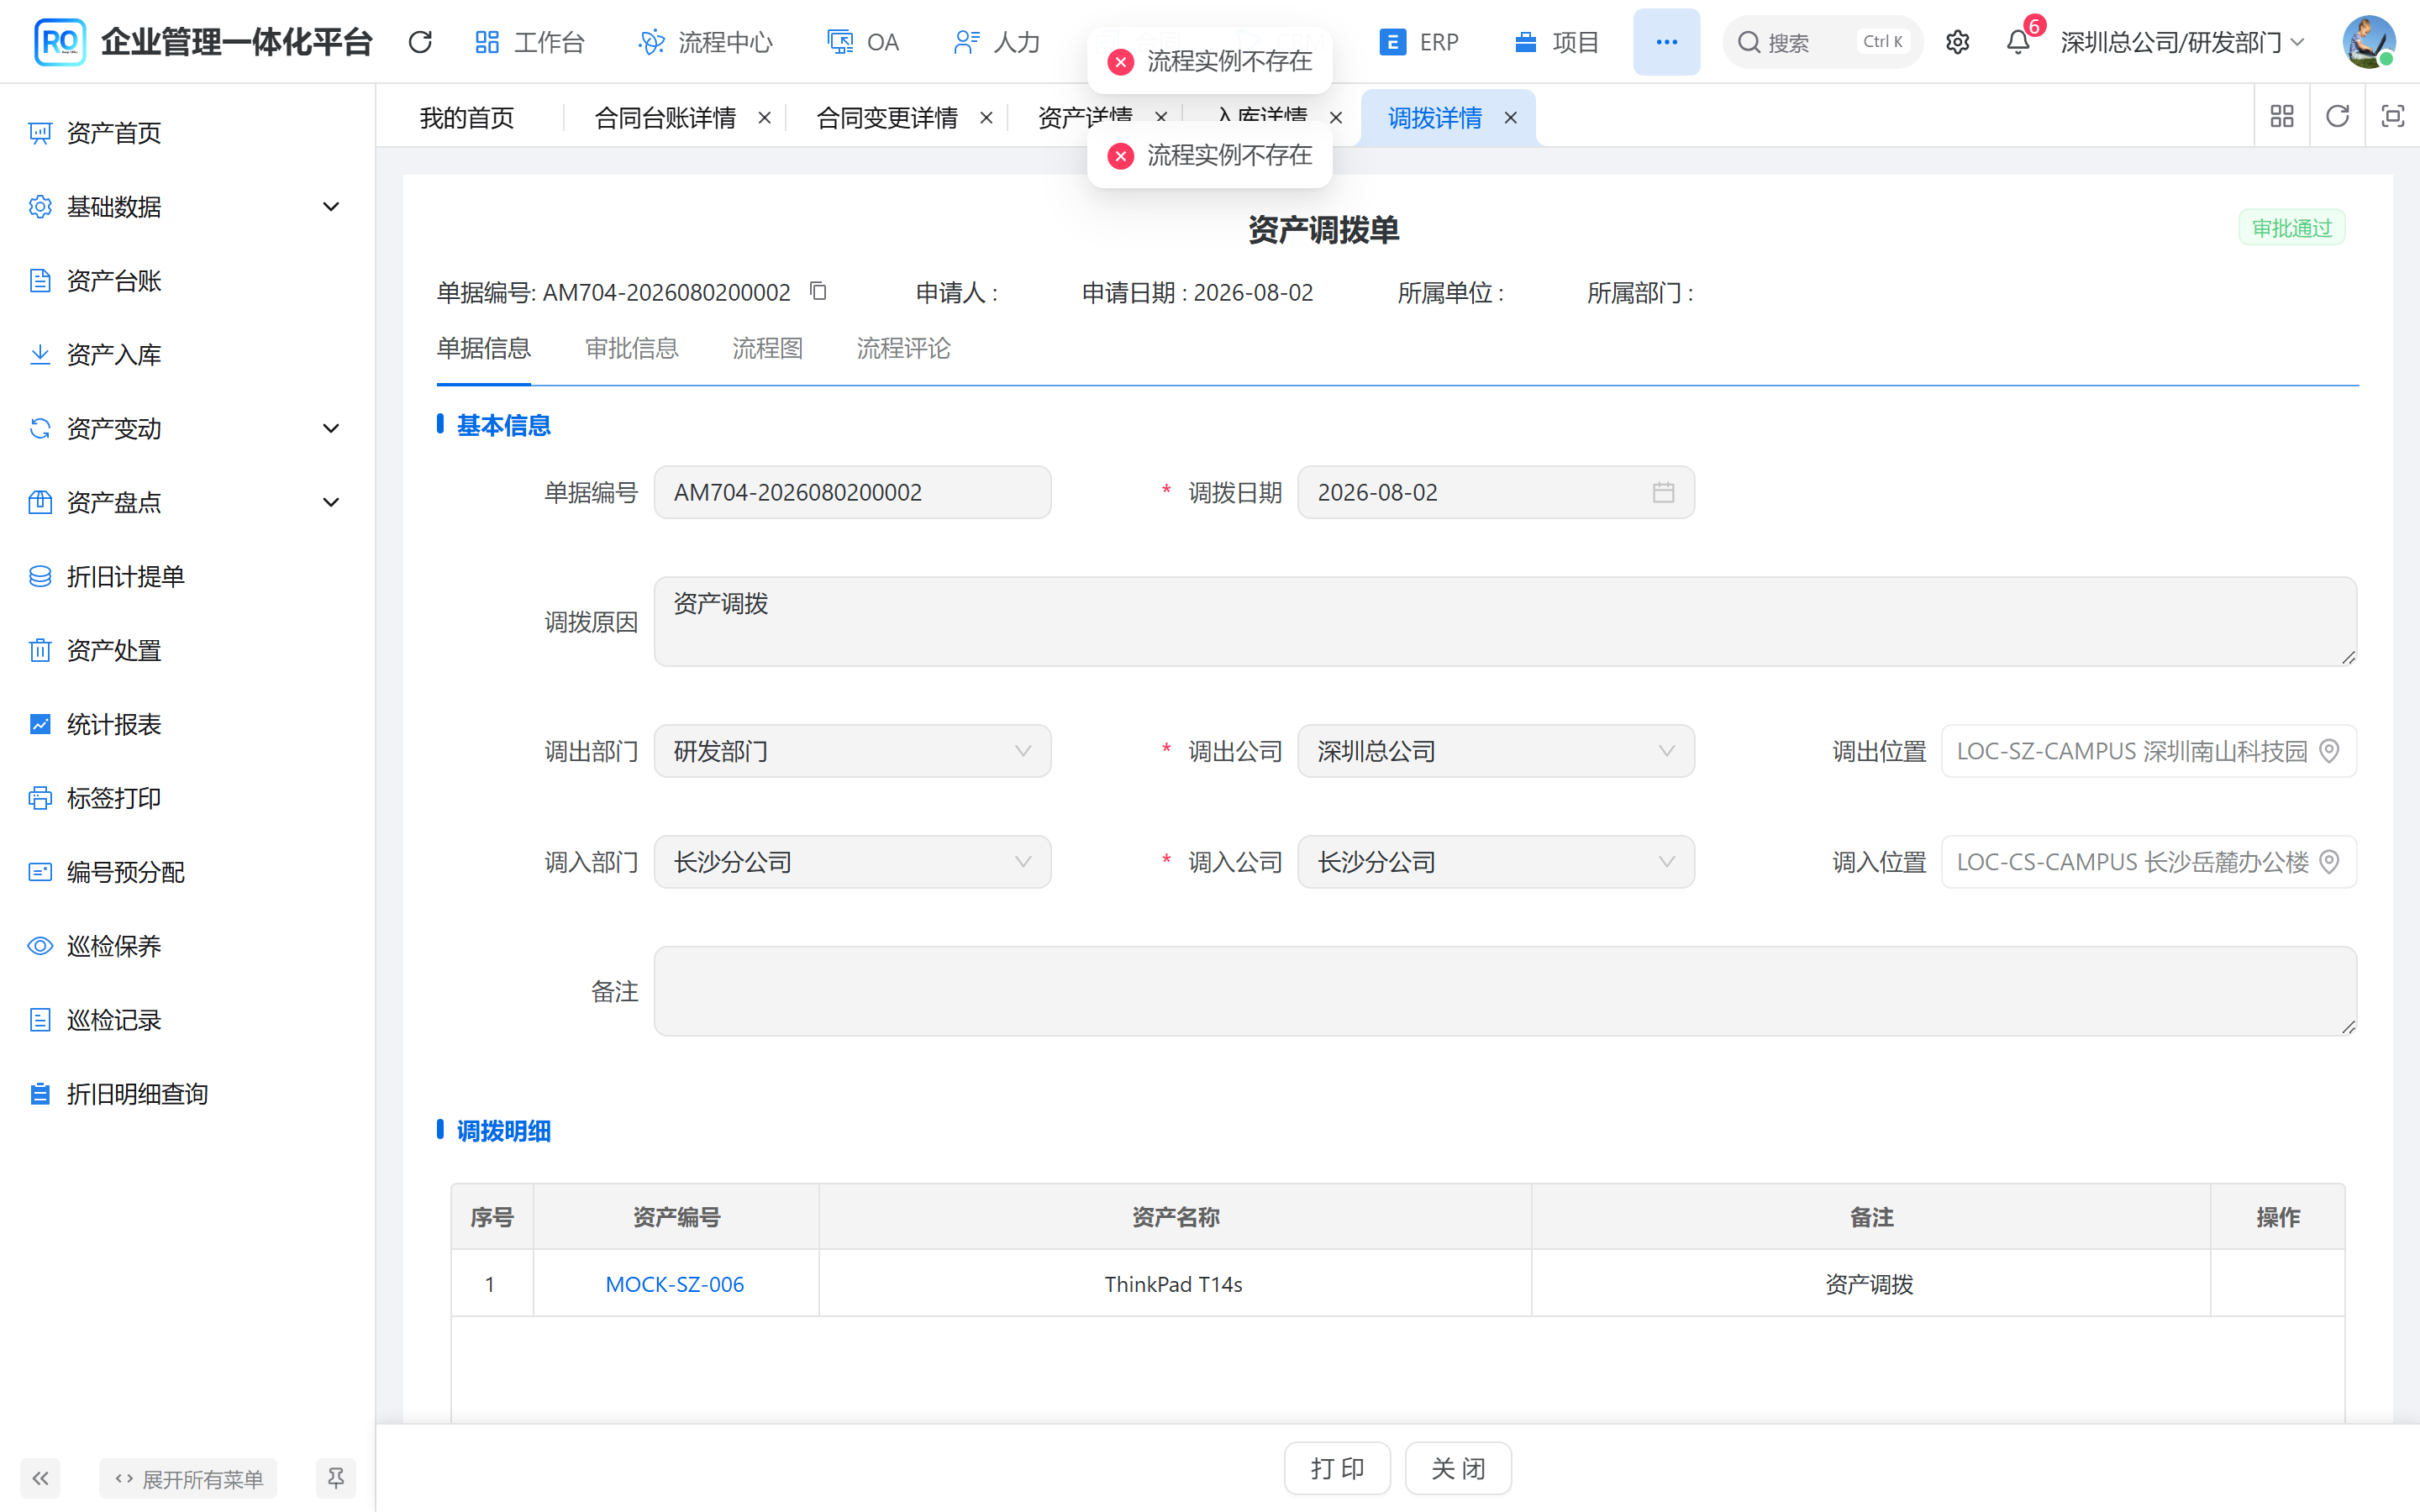Click 展开所有菜单 button
The width and height of the screenshot is (2420, 1512).
[188, 1478]
